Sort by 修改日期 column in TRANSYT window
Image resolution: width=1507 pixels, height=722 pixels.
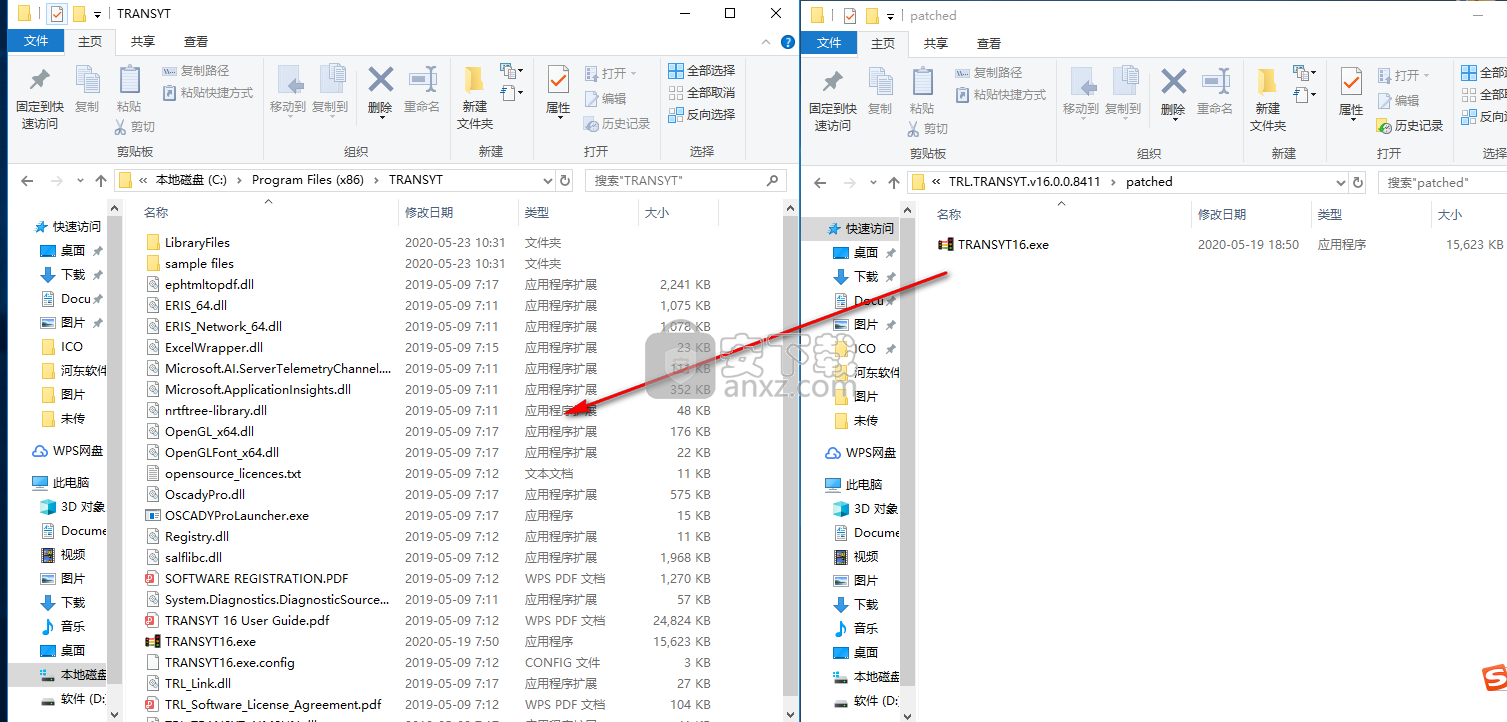click(429, 212)
